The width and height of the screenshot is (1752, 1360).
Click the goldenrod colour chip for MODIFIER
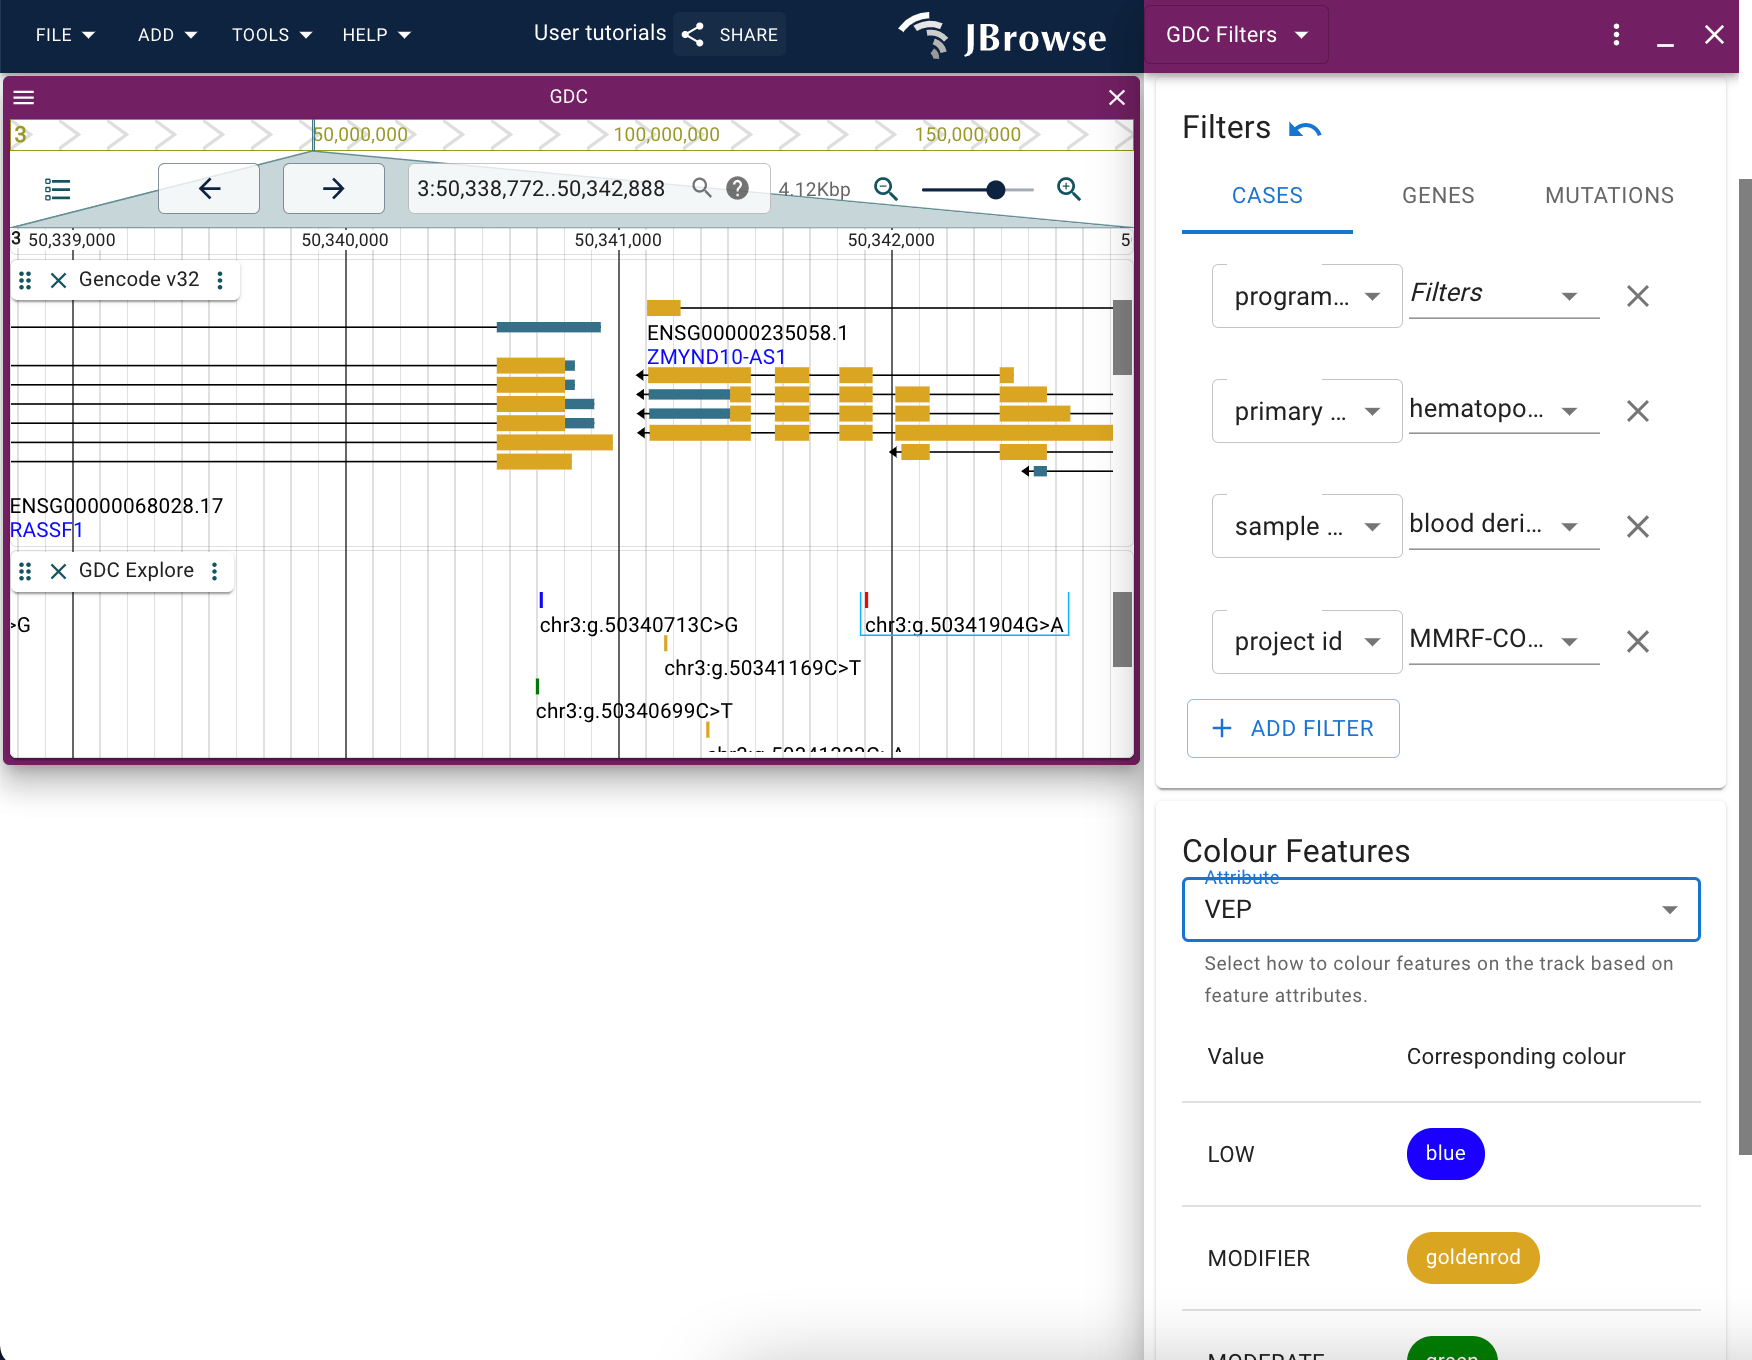coord(1473,1258)
